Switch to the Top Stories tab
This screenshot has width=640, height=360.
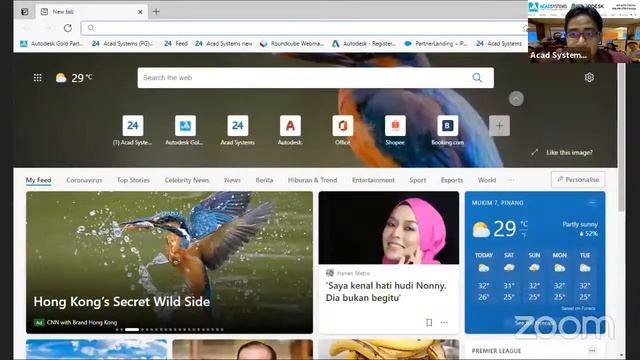[x=133, y=180]
